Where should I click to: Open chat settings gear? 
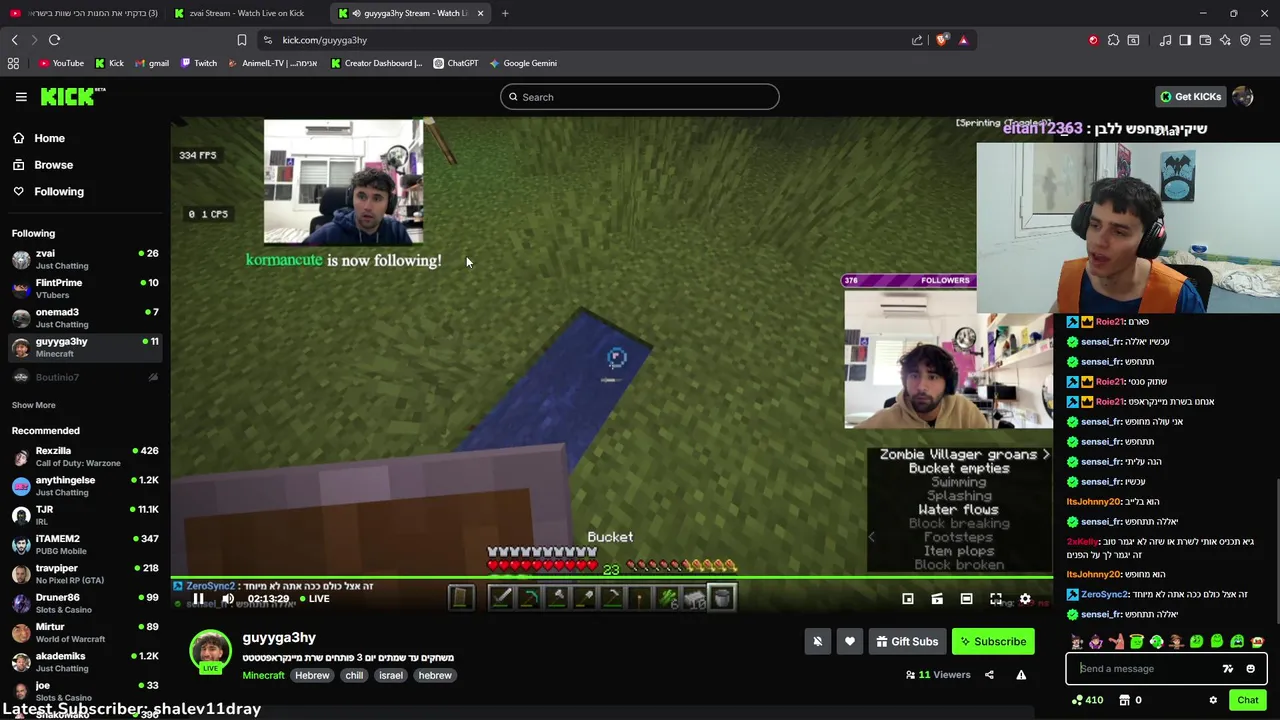pyautogui.click(x=1213, y=700)
